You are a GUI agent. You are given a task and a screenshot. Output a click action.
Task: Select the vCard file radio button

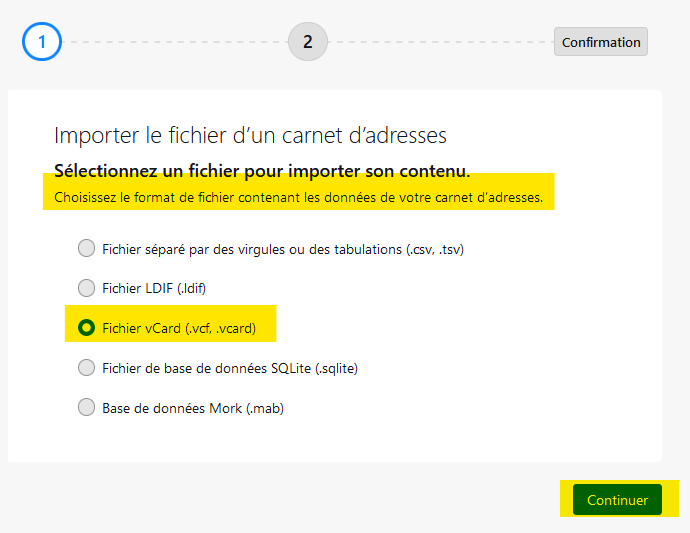(x=87, y=327)
